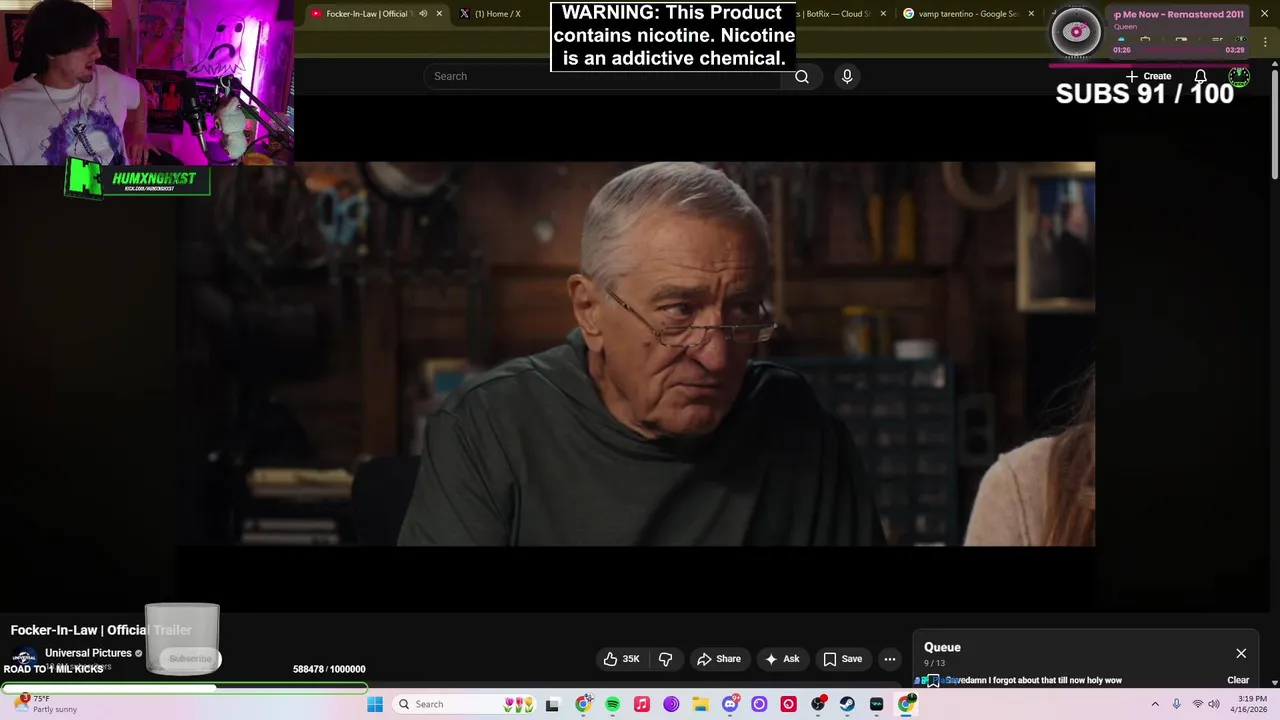Open OBS Studio from the taskbar
This screenshot has width=1280, height=720.
(x=818, y=704)
